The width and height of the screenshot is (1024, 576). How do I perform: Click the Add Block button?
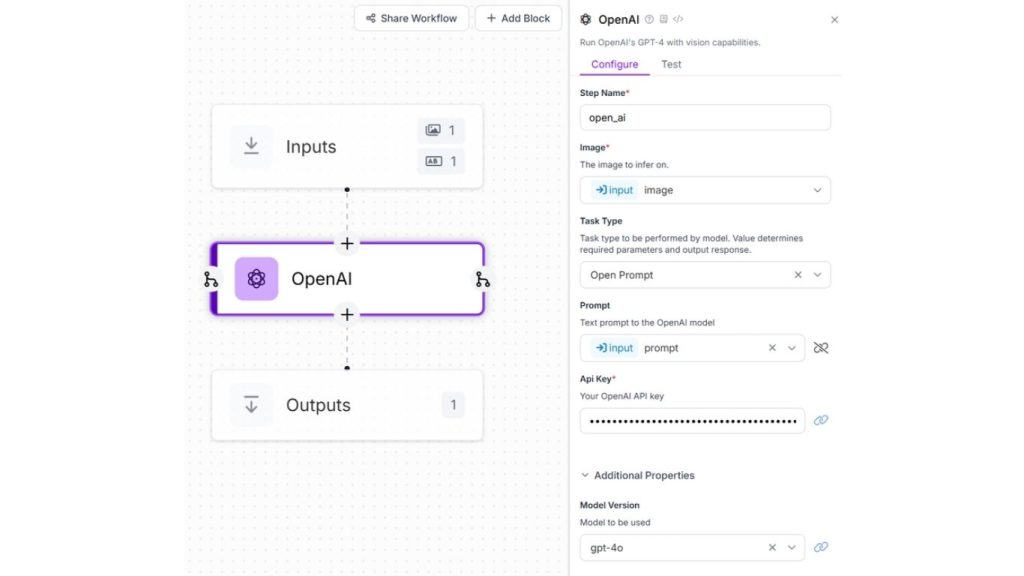pyautogui.click(x=518, y=18)
